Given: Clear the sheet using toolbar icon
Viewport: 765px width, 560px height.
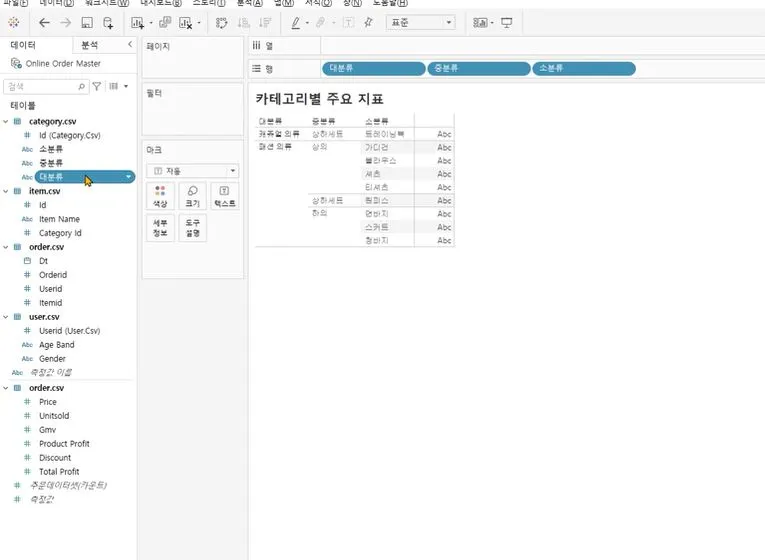Looking at the screenshot, I should pos(186,22).
